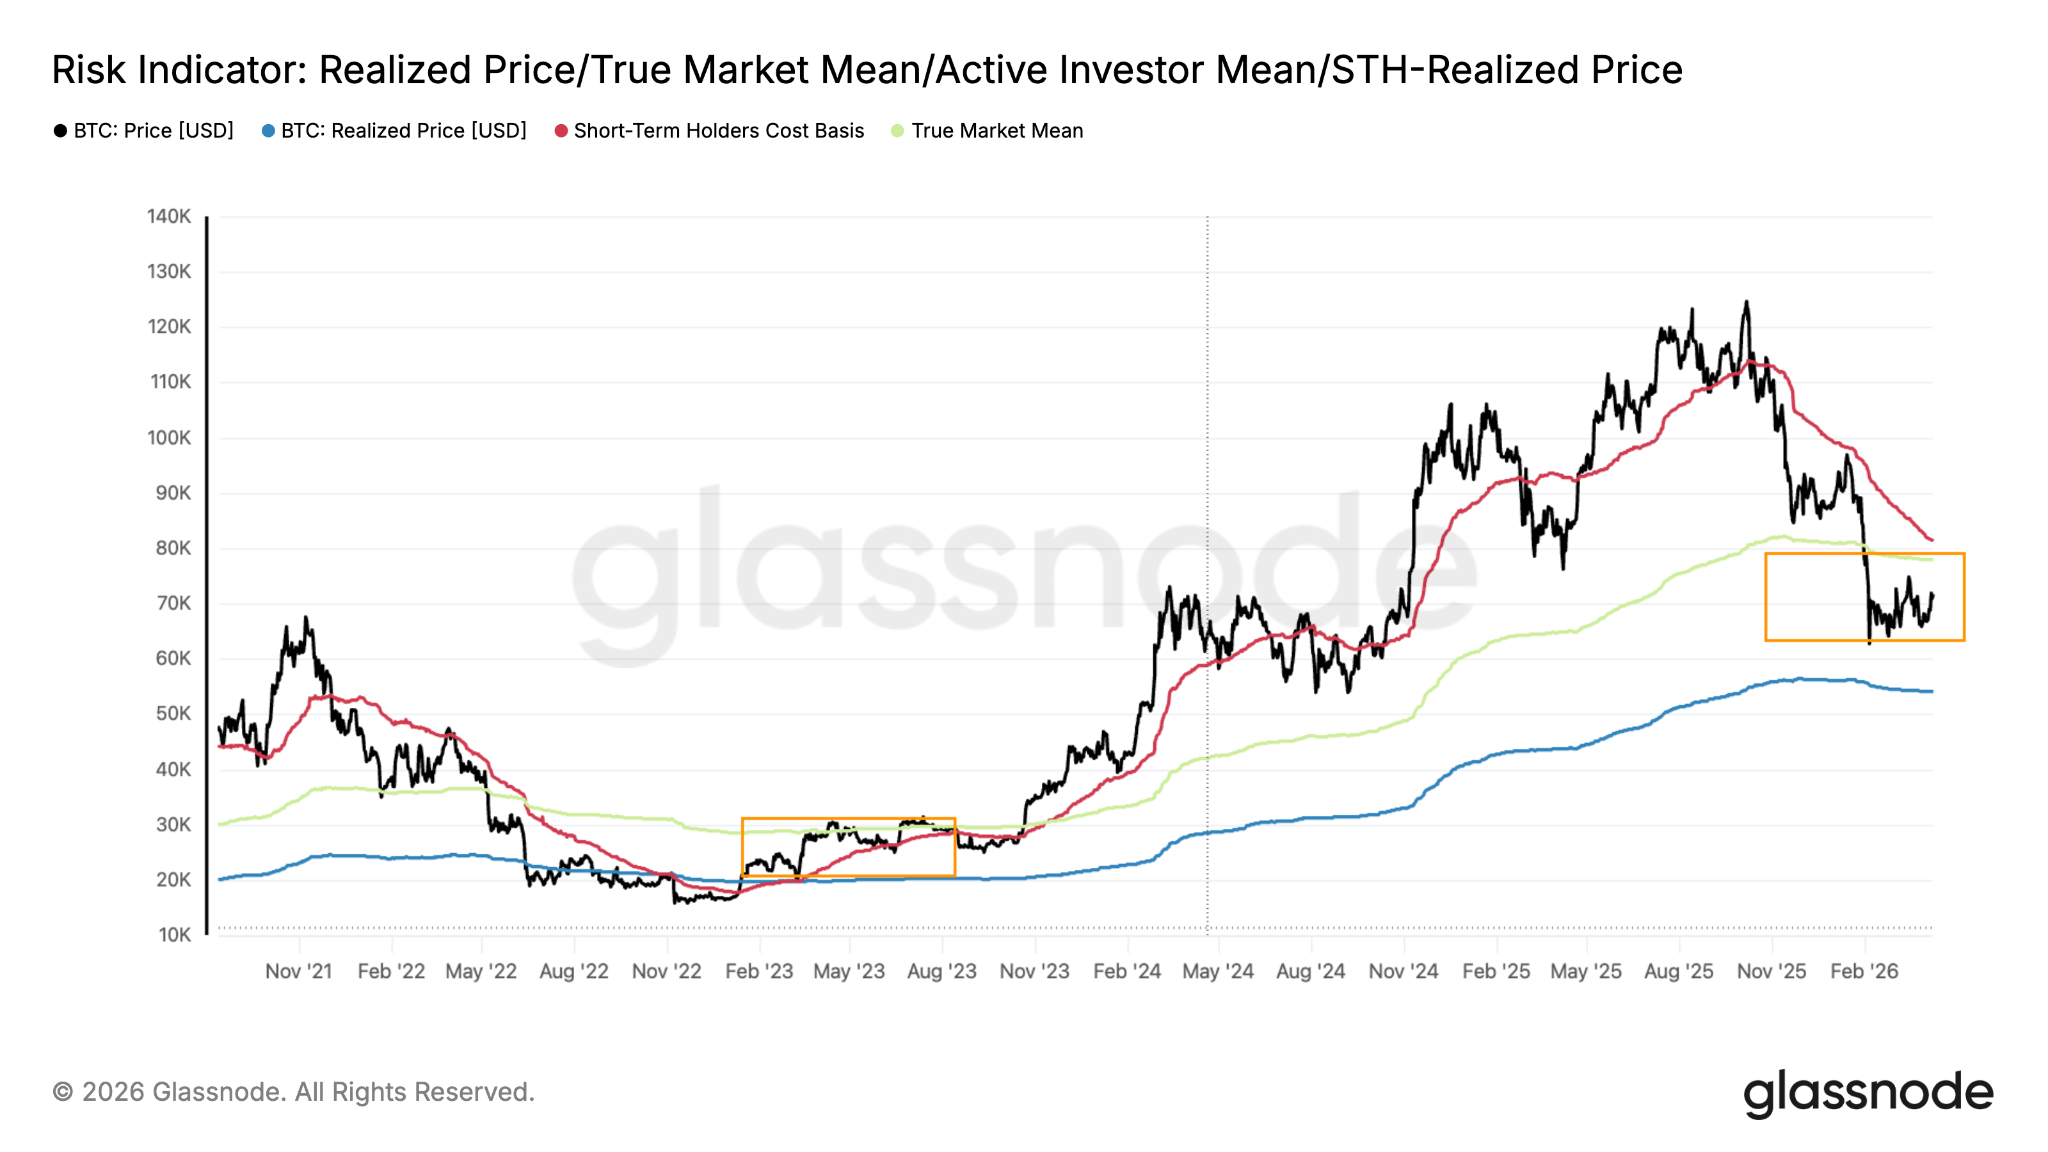Click the Short-Term Holders Cost Basis label

tap(718, 131)
